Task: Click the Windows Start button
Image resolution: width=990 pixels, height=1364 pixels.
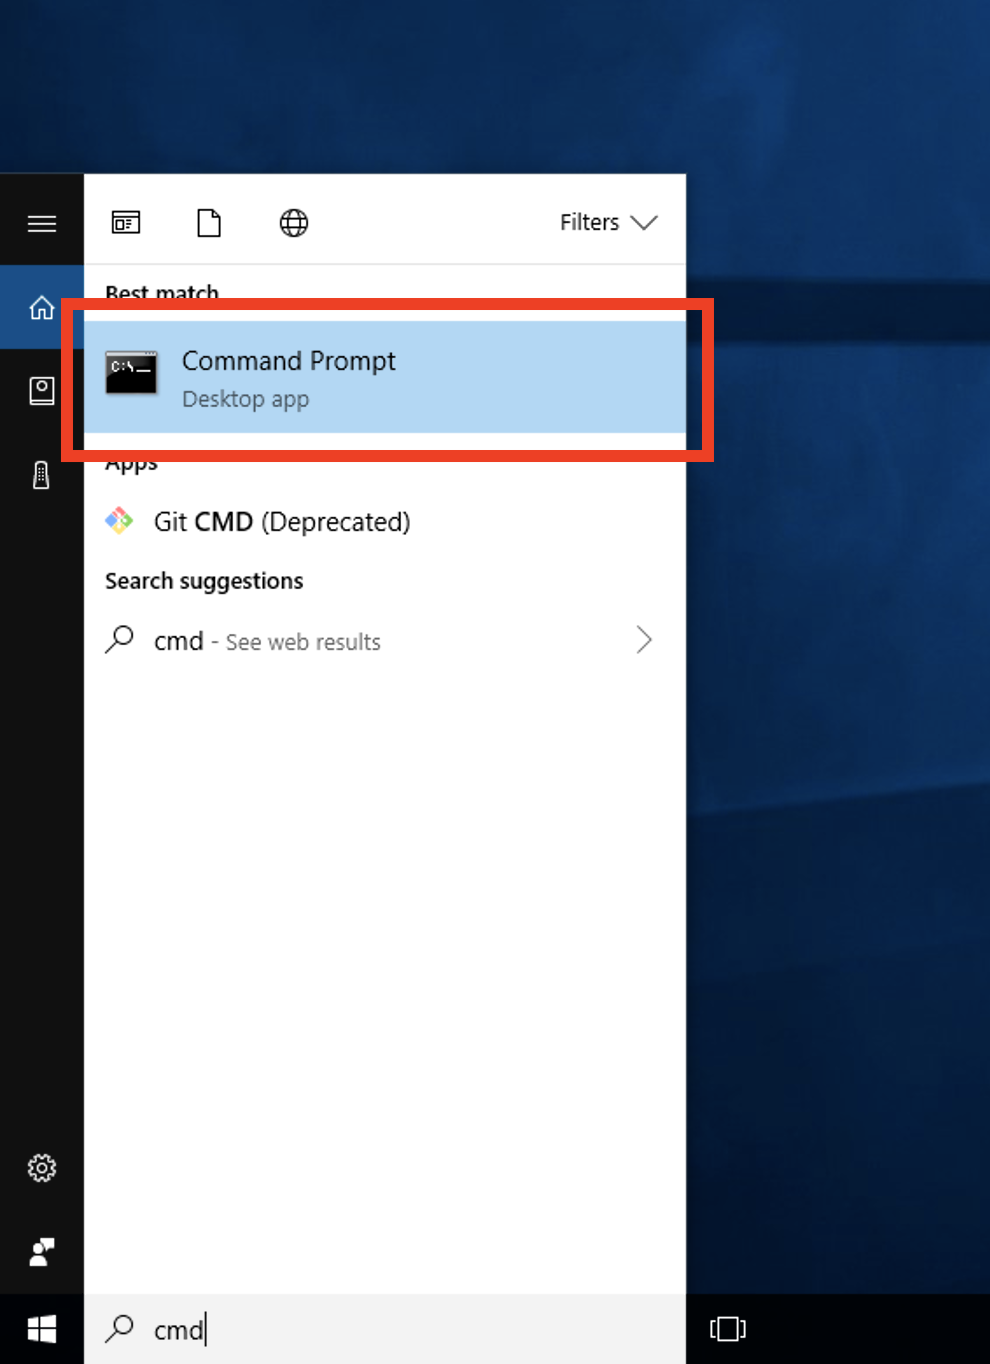Action: point(42,1329)
